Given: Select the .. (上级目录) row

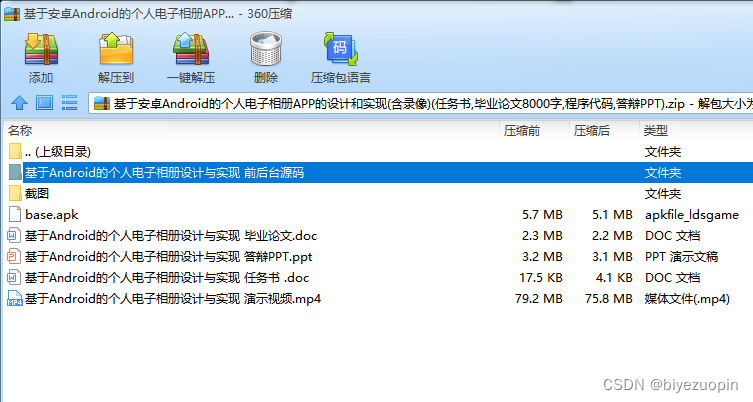Looking at the screenshot, I should point(378,152).
